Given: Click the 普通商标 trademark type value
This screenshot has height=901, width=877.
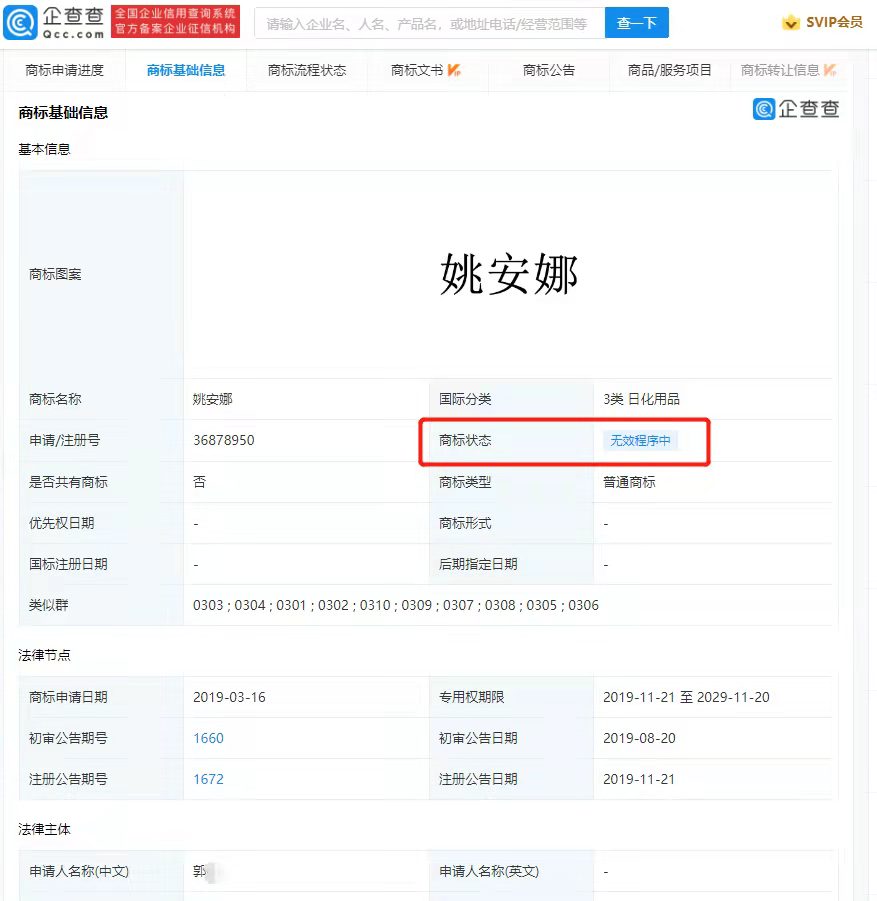Looking at the screenshot, I should pyautogui.click(x=629, y=482).
